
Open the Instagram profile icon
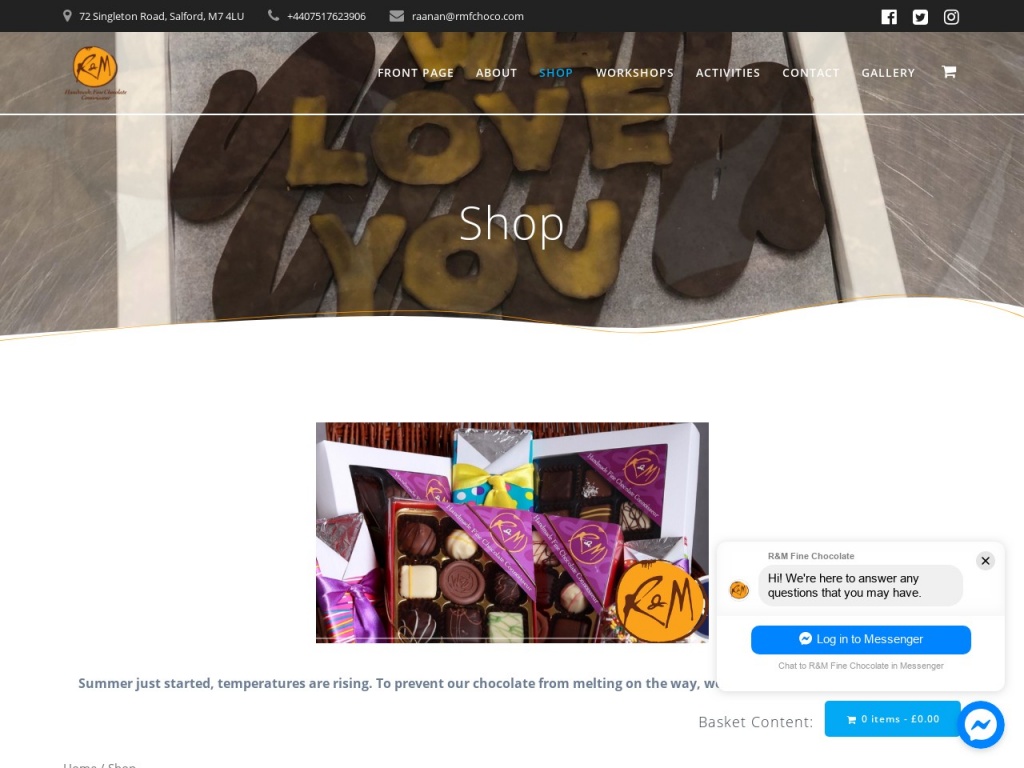952,17
